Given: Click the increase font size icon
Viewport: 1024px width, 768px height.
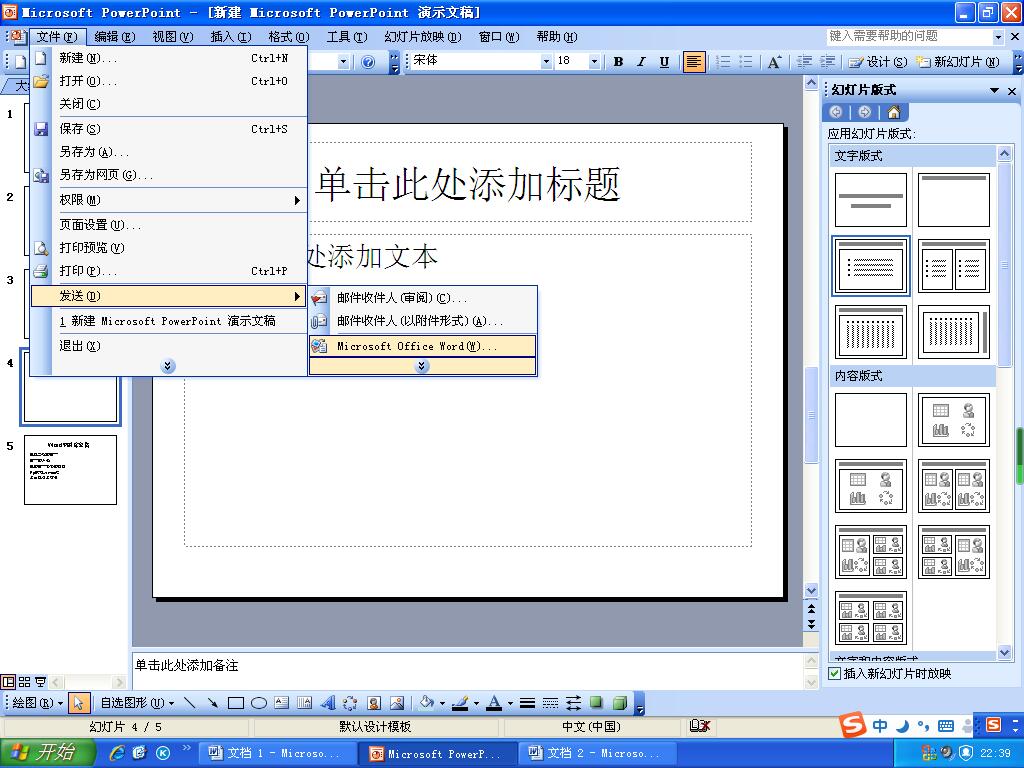Looking at the screenshot, I should 775,61.
